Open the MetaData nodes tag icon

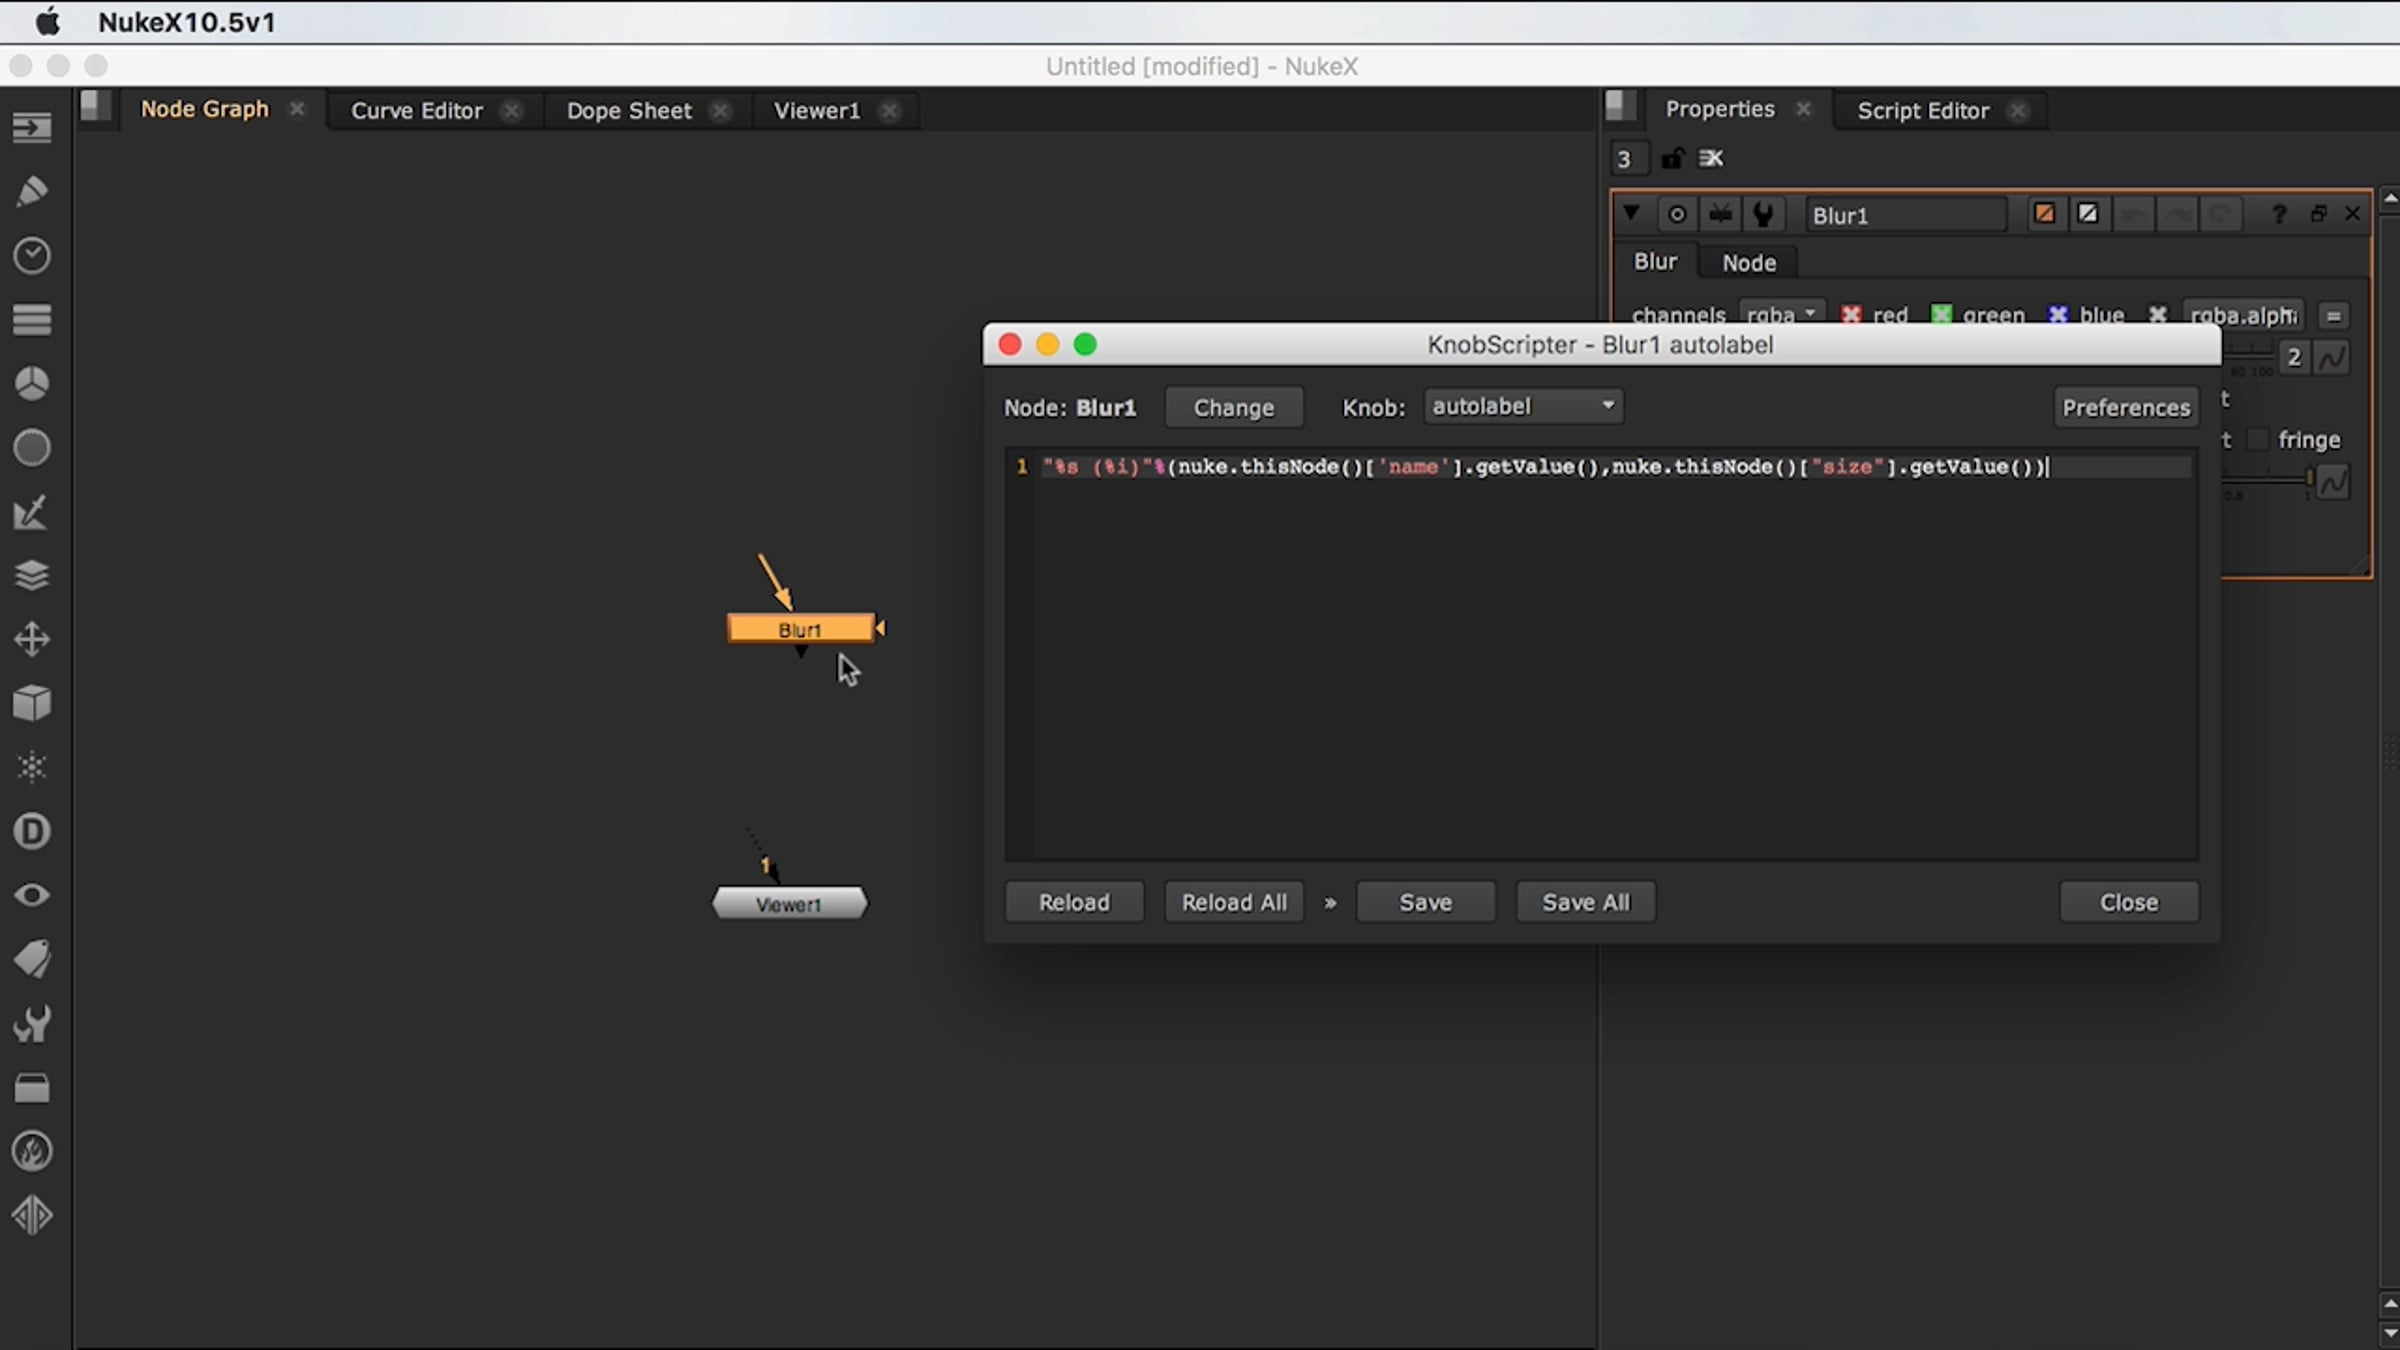click(x=32, y=959)
